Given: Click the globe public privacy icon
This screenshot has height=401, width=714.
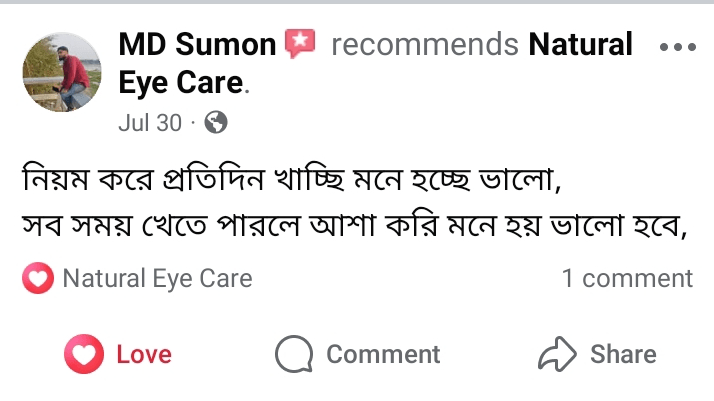Looking at the screenshot, I should 215,123.
